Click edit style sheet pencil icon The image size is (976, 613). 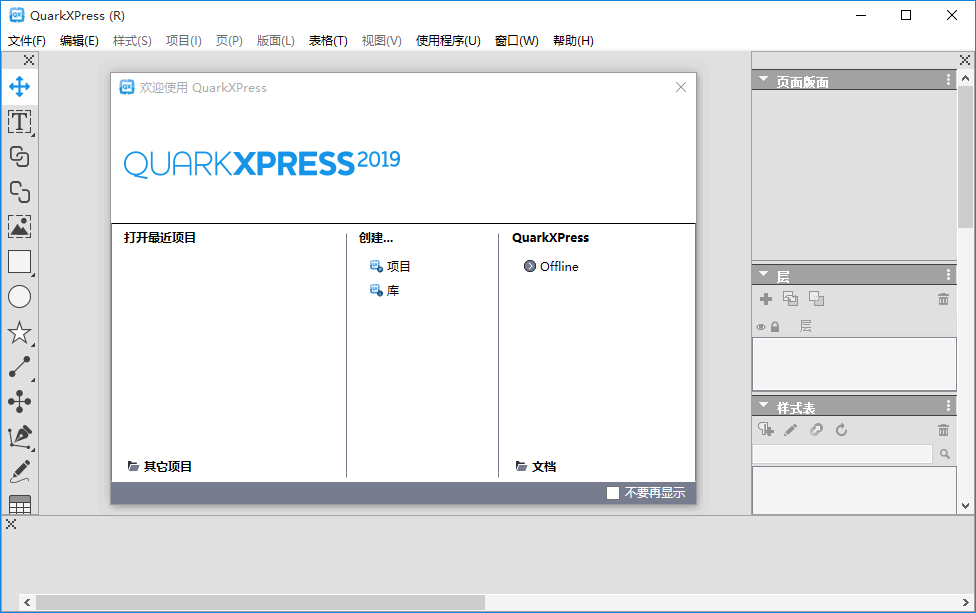coord(791,429)
